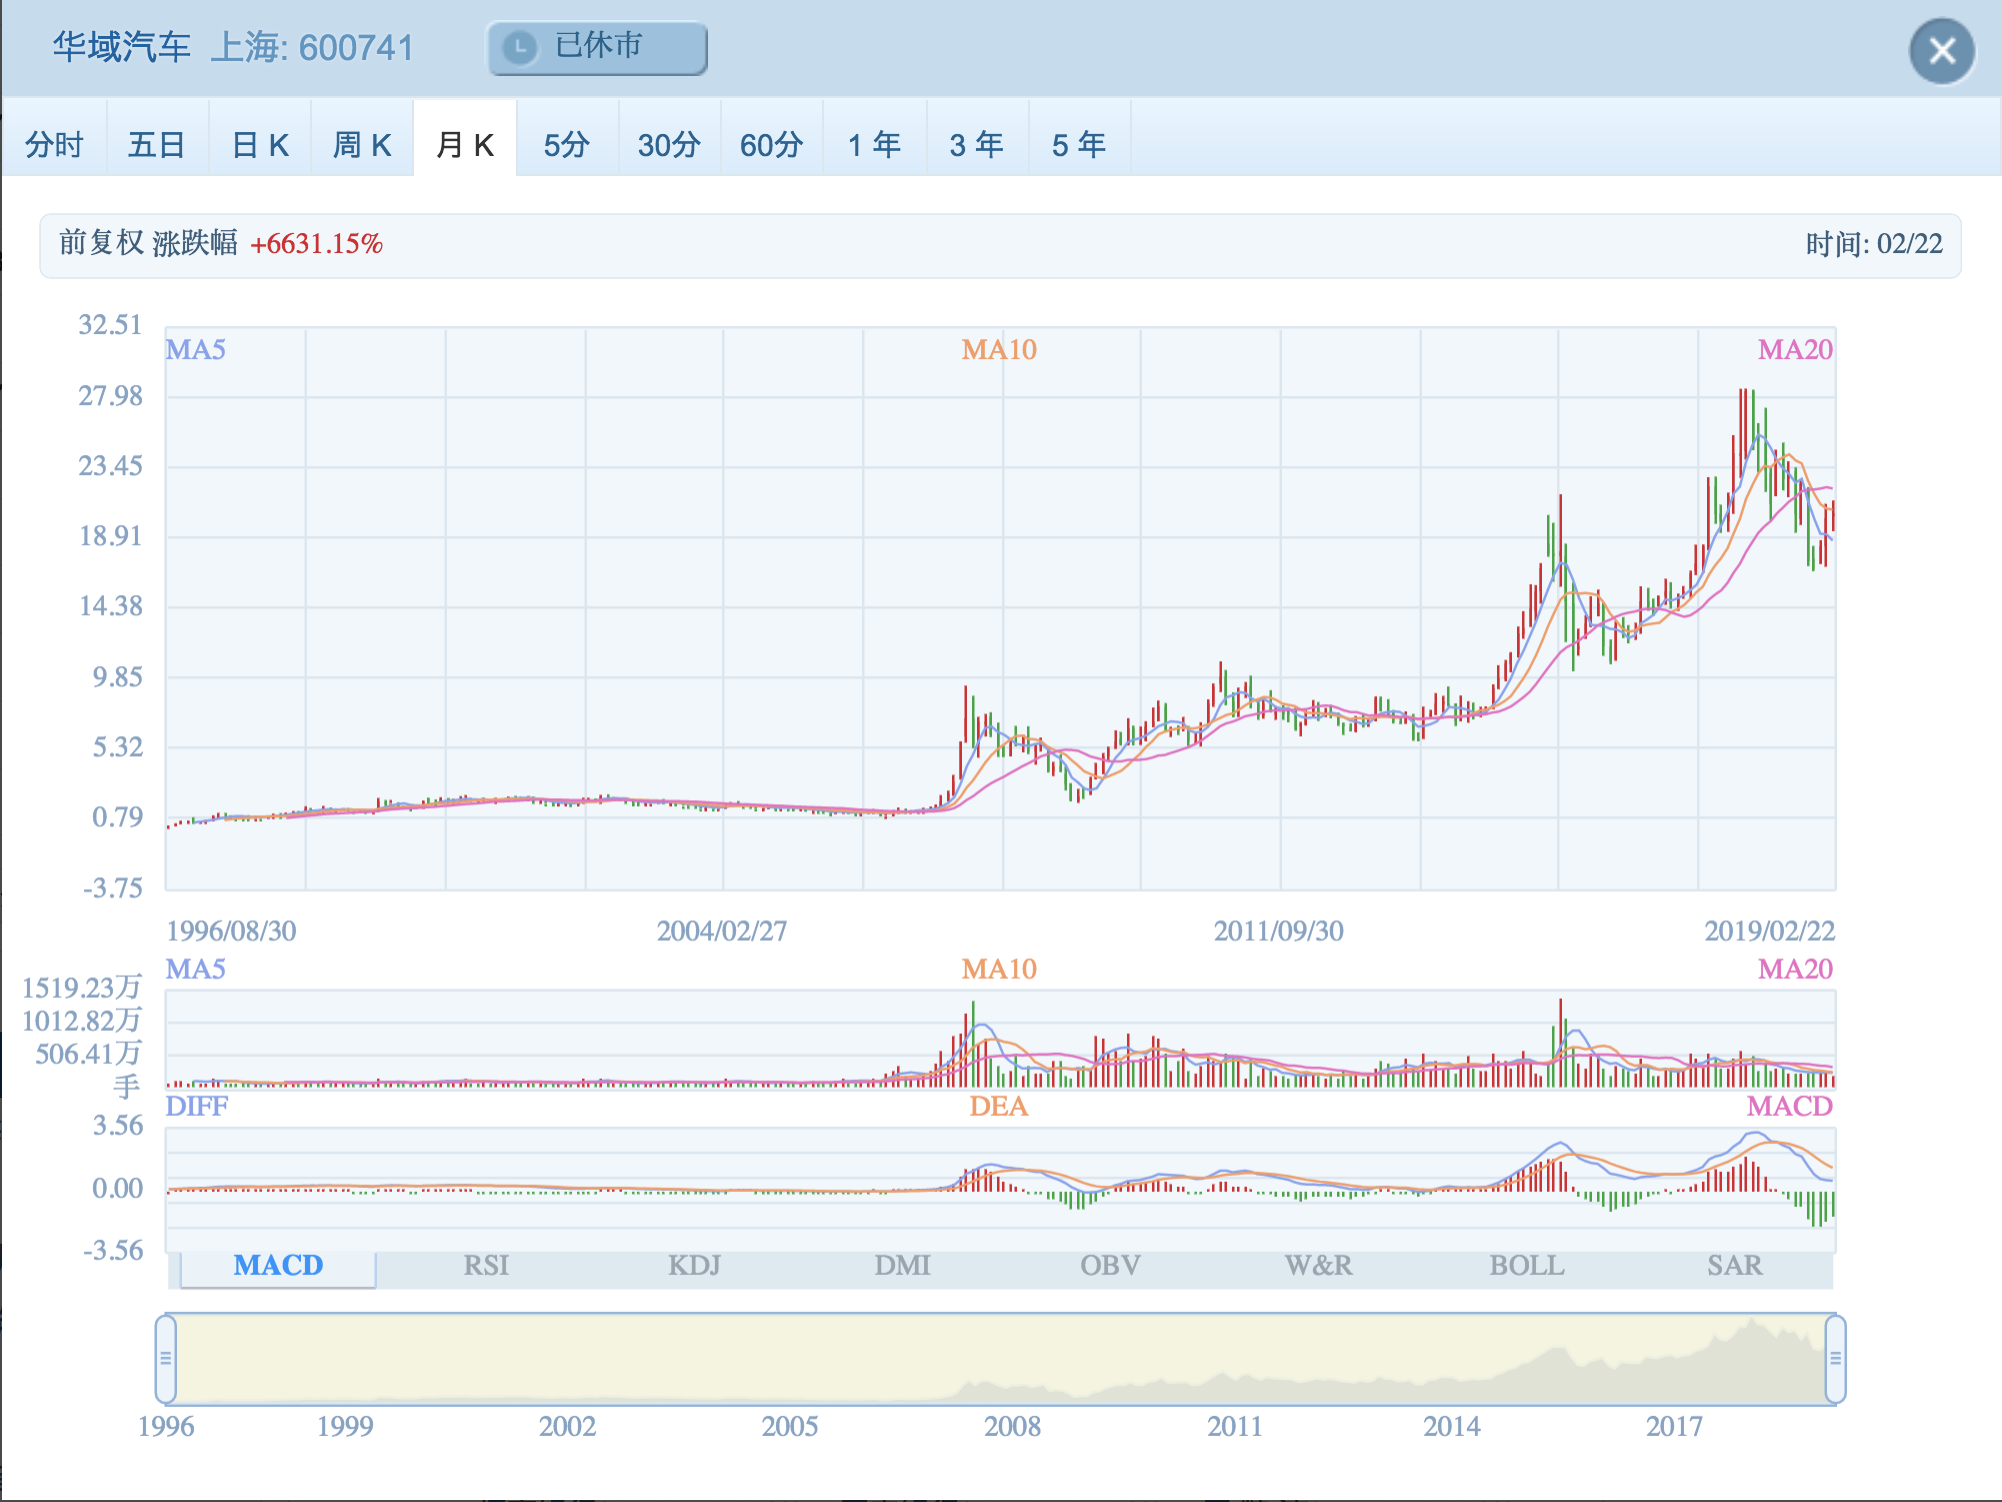Click the MA20 legend in price chart
The height and width of the screenshot is (1502, 2002).
coord(1795,350)
